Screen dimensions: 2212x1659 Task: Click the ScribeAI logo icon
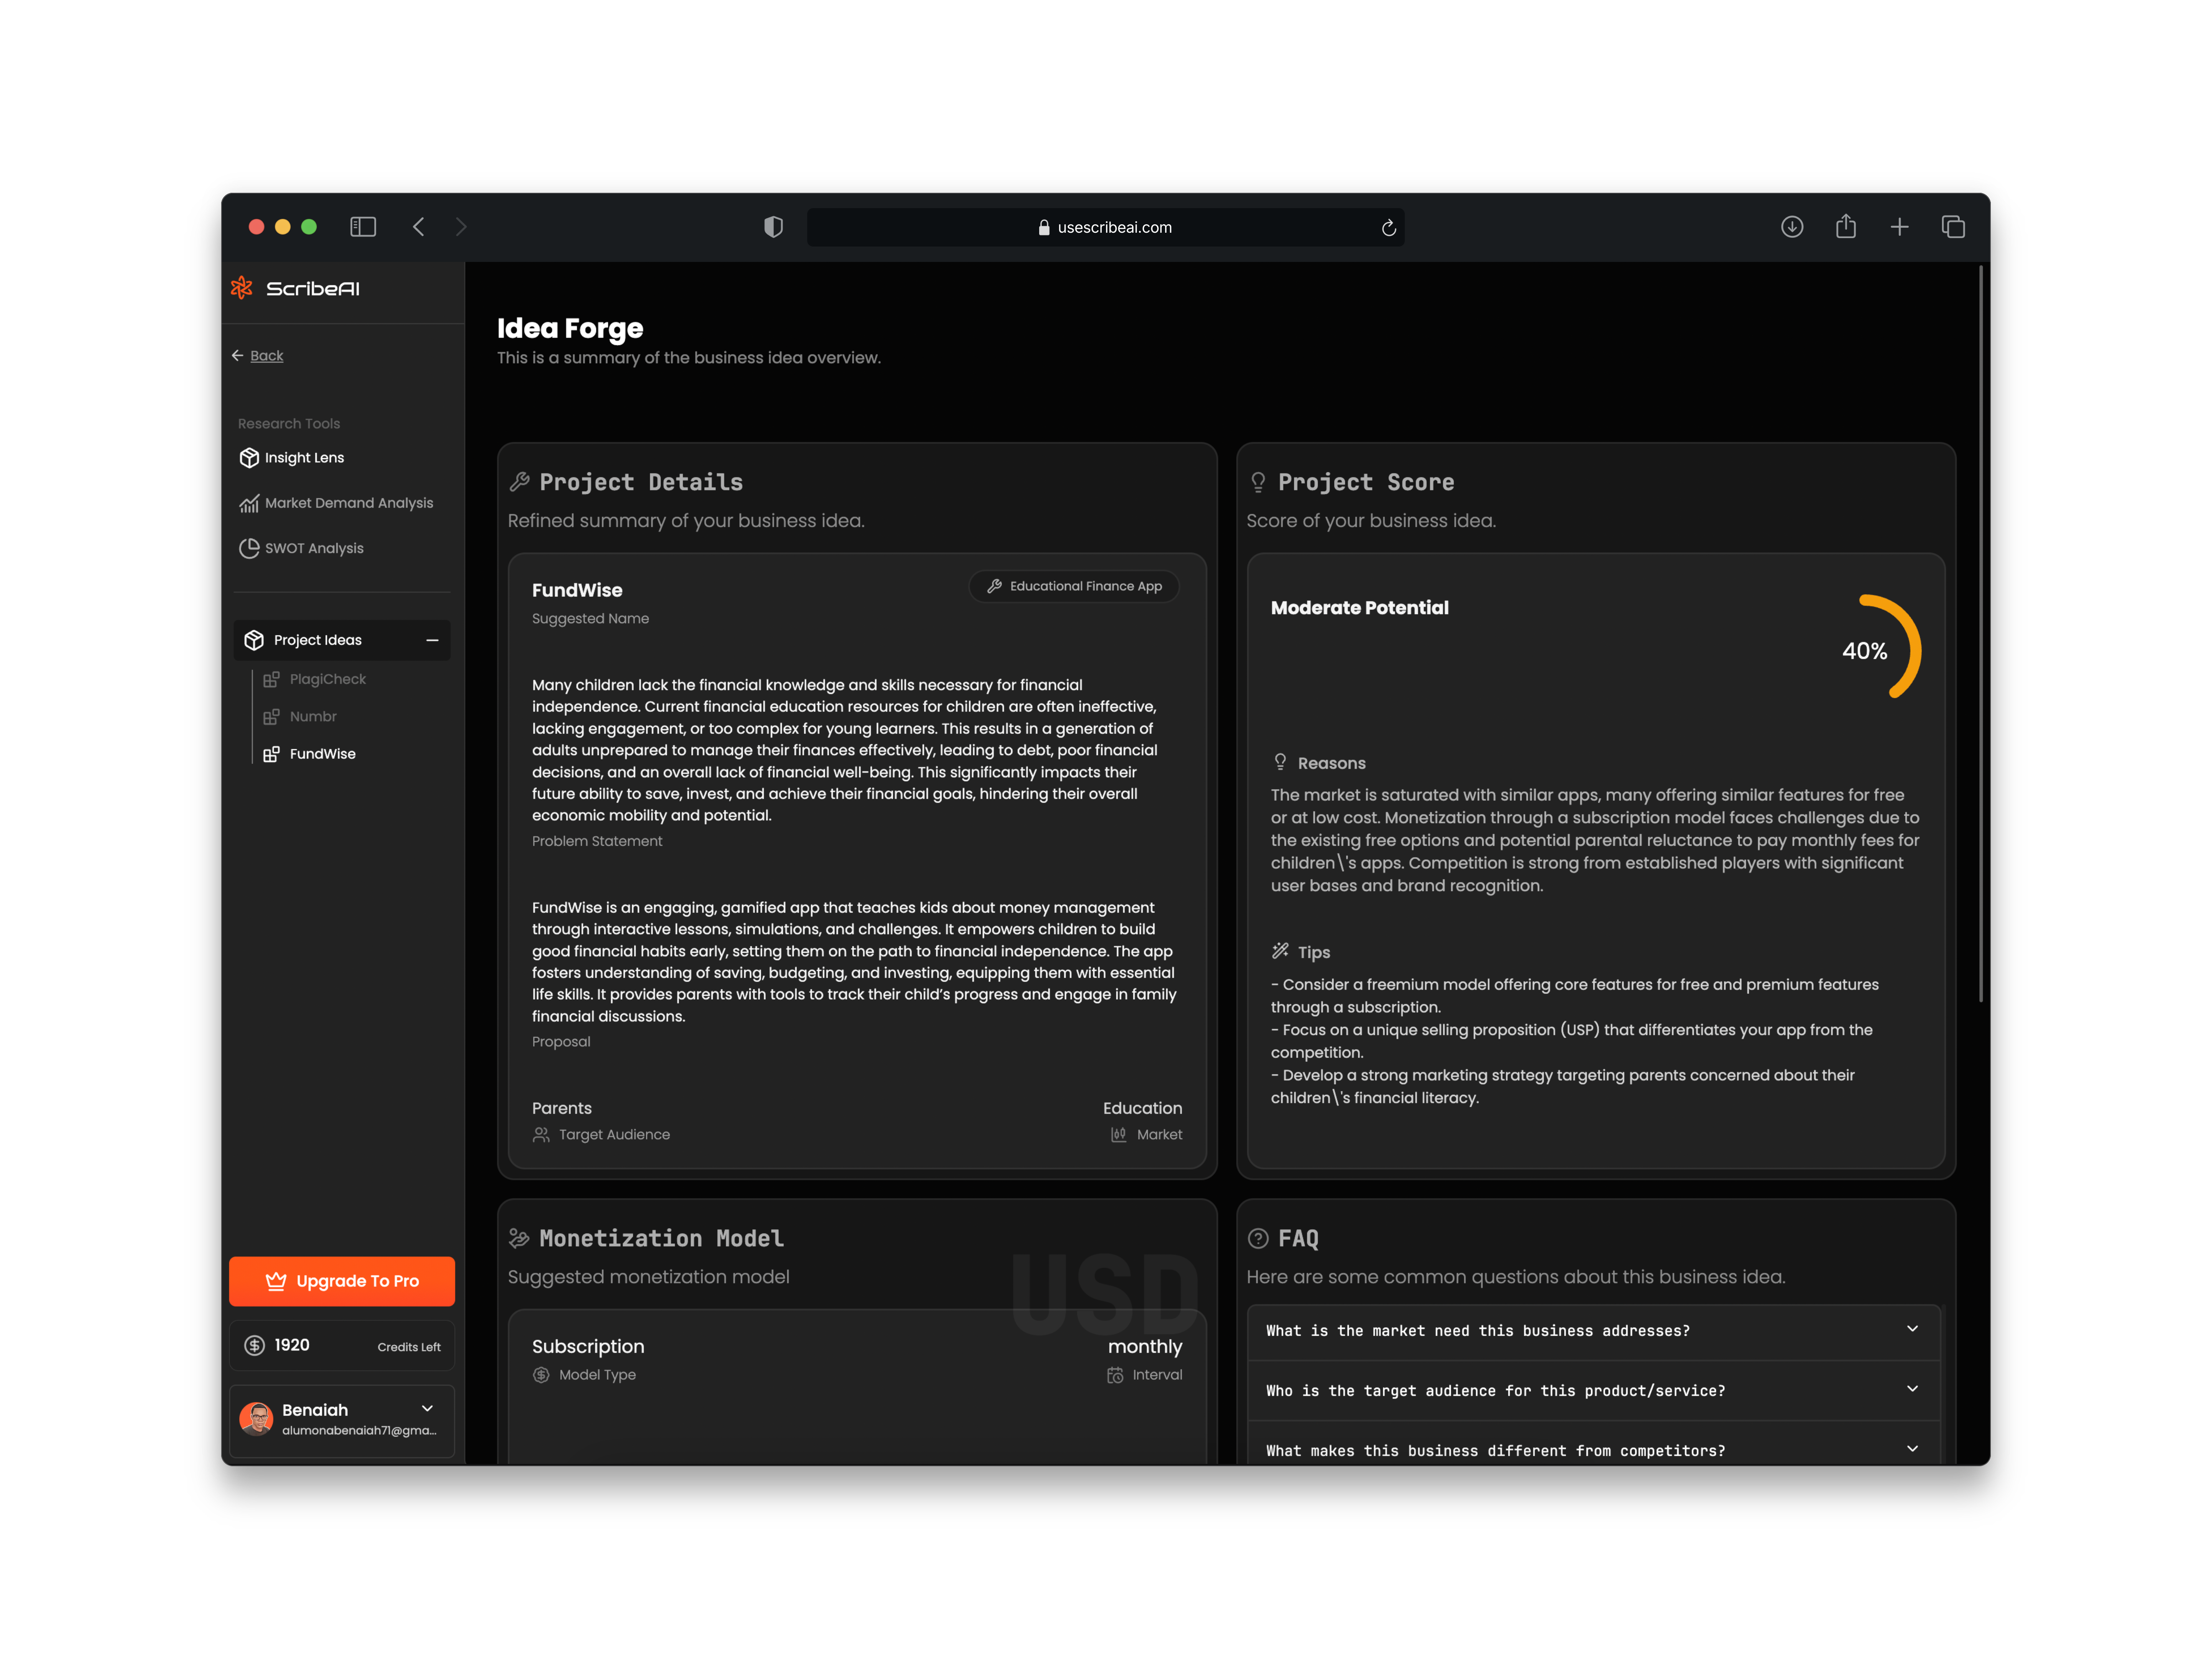tap(242, 288)
